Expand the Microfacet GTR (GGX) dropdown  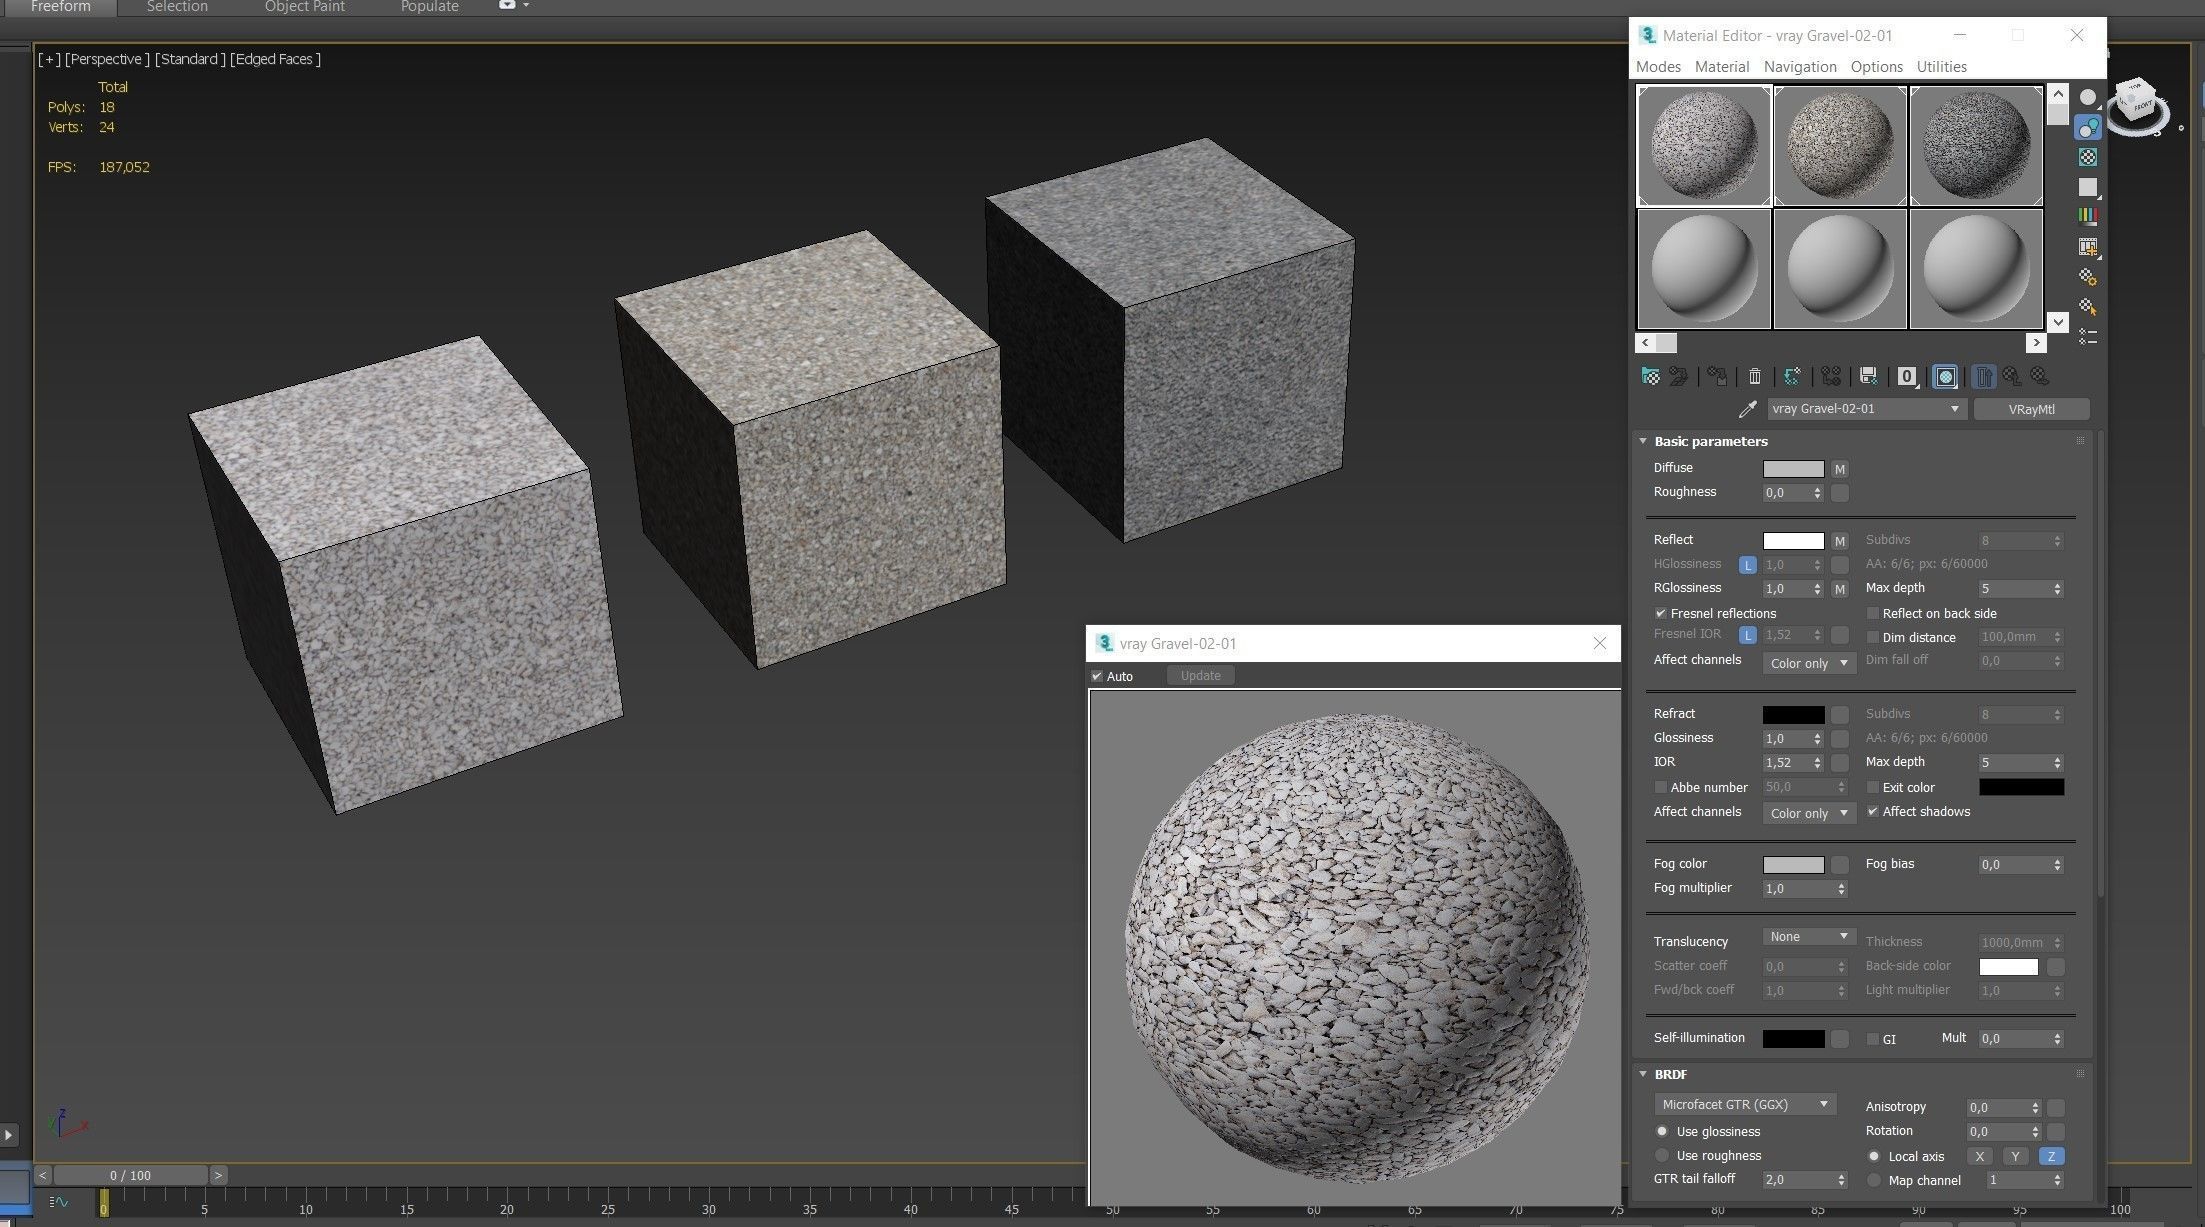pyautogui.click(x=1745, y=1104)
